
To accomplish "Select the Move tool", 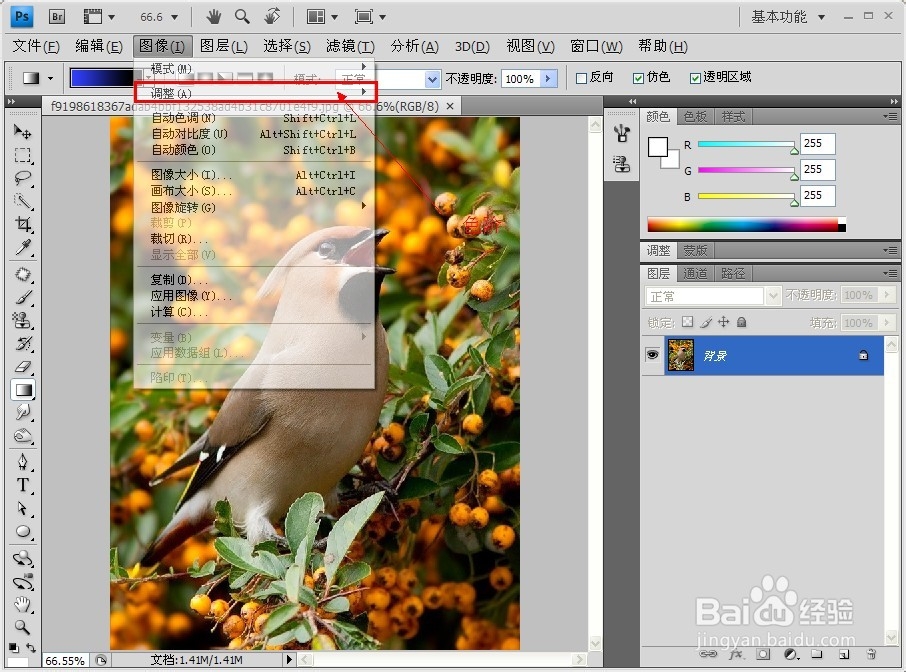I will click(x=23, y=132).
